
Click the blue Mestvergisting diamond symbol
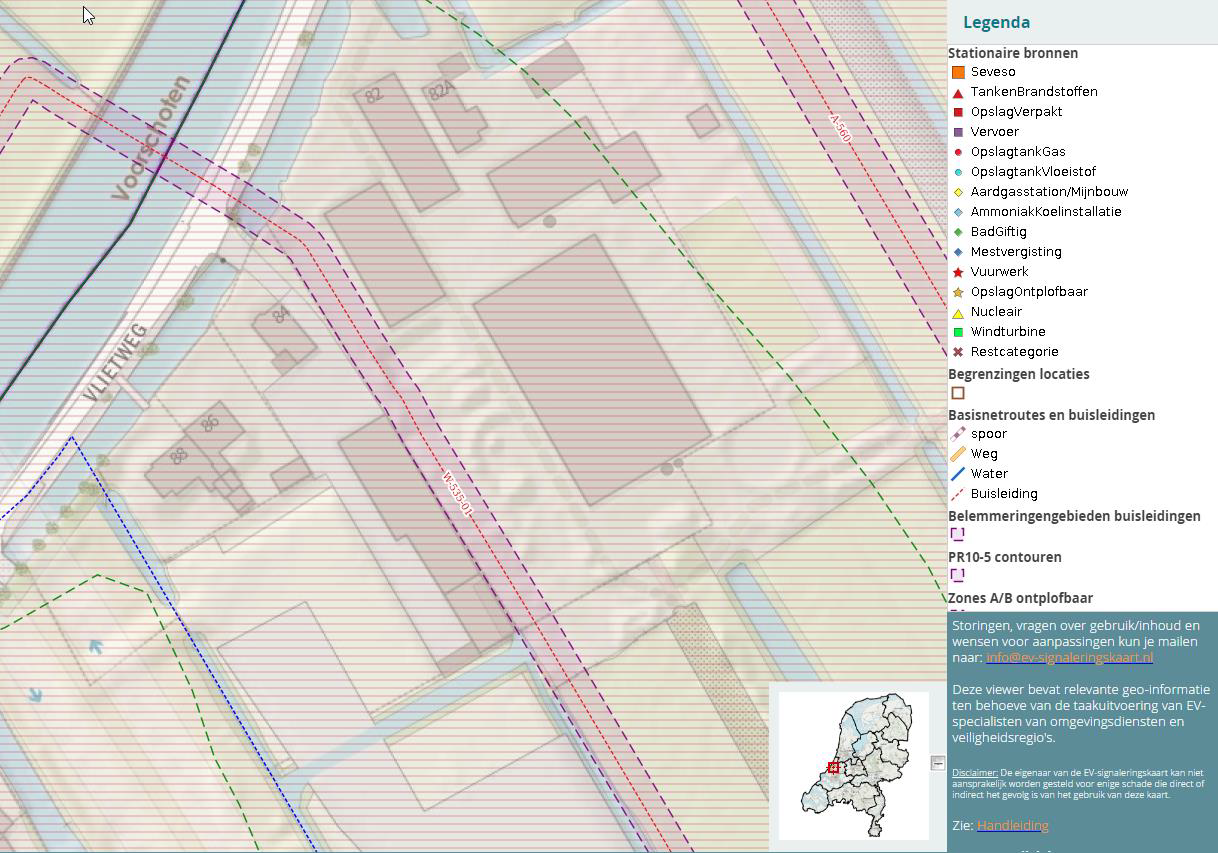click(x=958, y=252)
